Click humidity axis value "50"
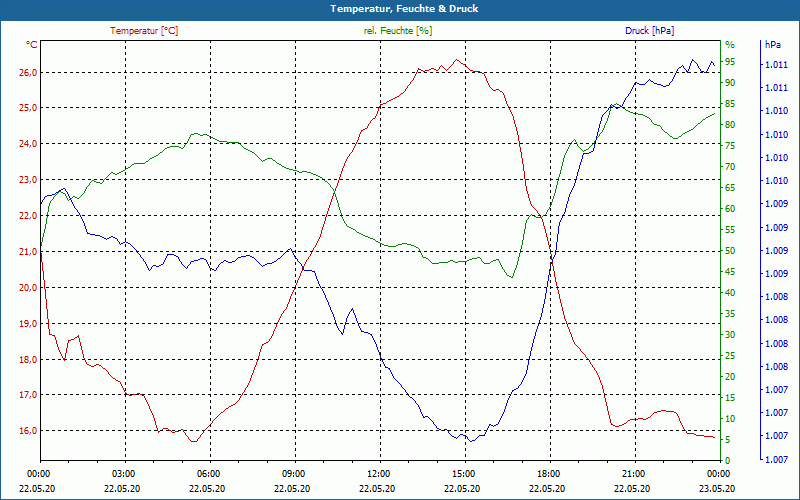 tap(730, 251)
